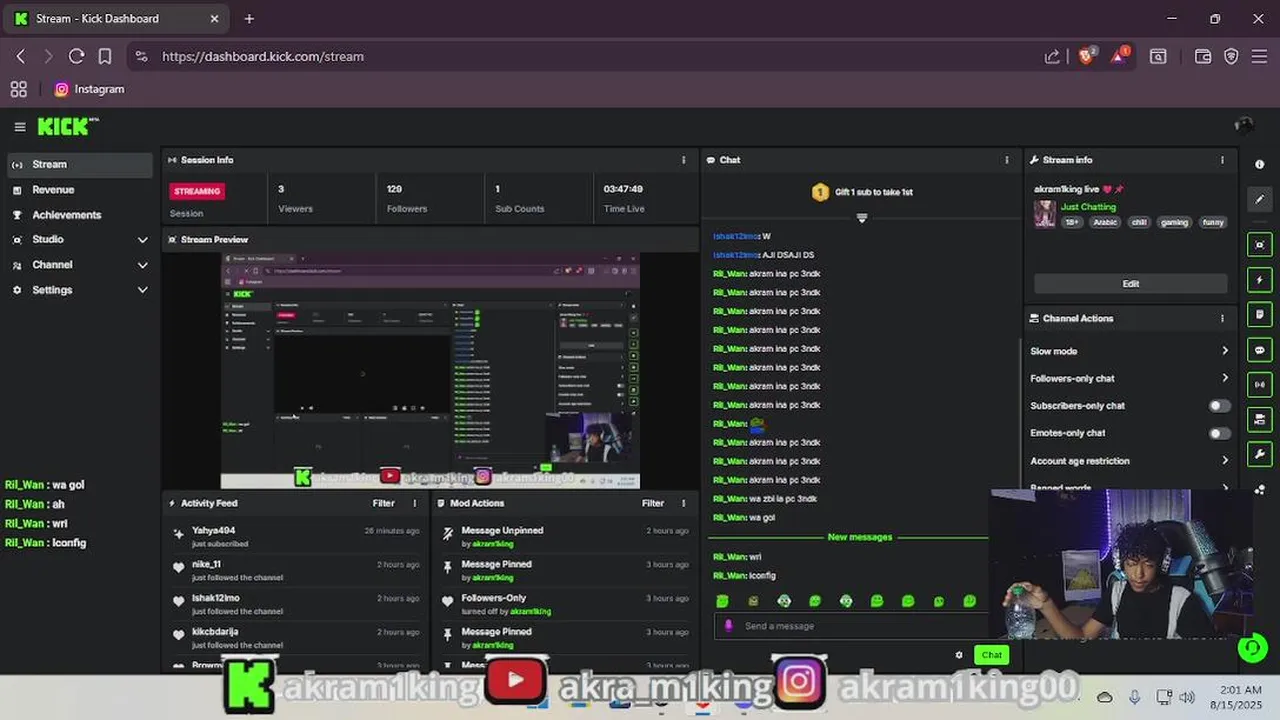Click the Brave Shields lion icon

coord(1086,56)
